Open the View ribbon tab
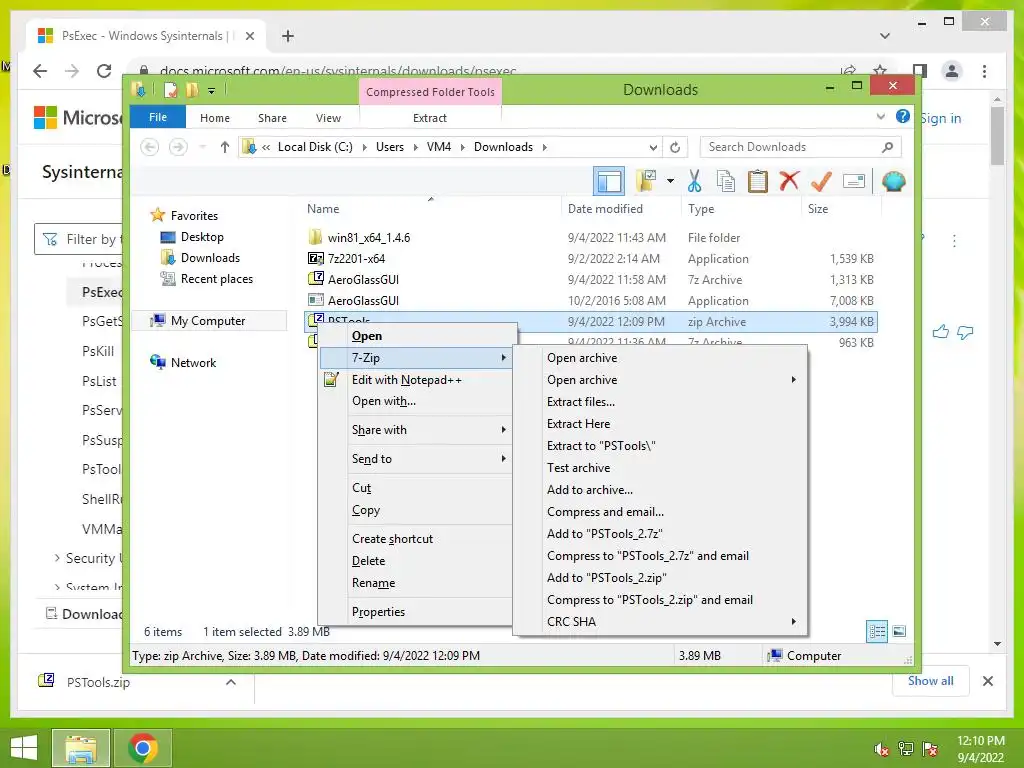The image size is (1024, 768). coord(328,118)
